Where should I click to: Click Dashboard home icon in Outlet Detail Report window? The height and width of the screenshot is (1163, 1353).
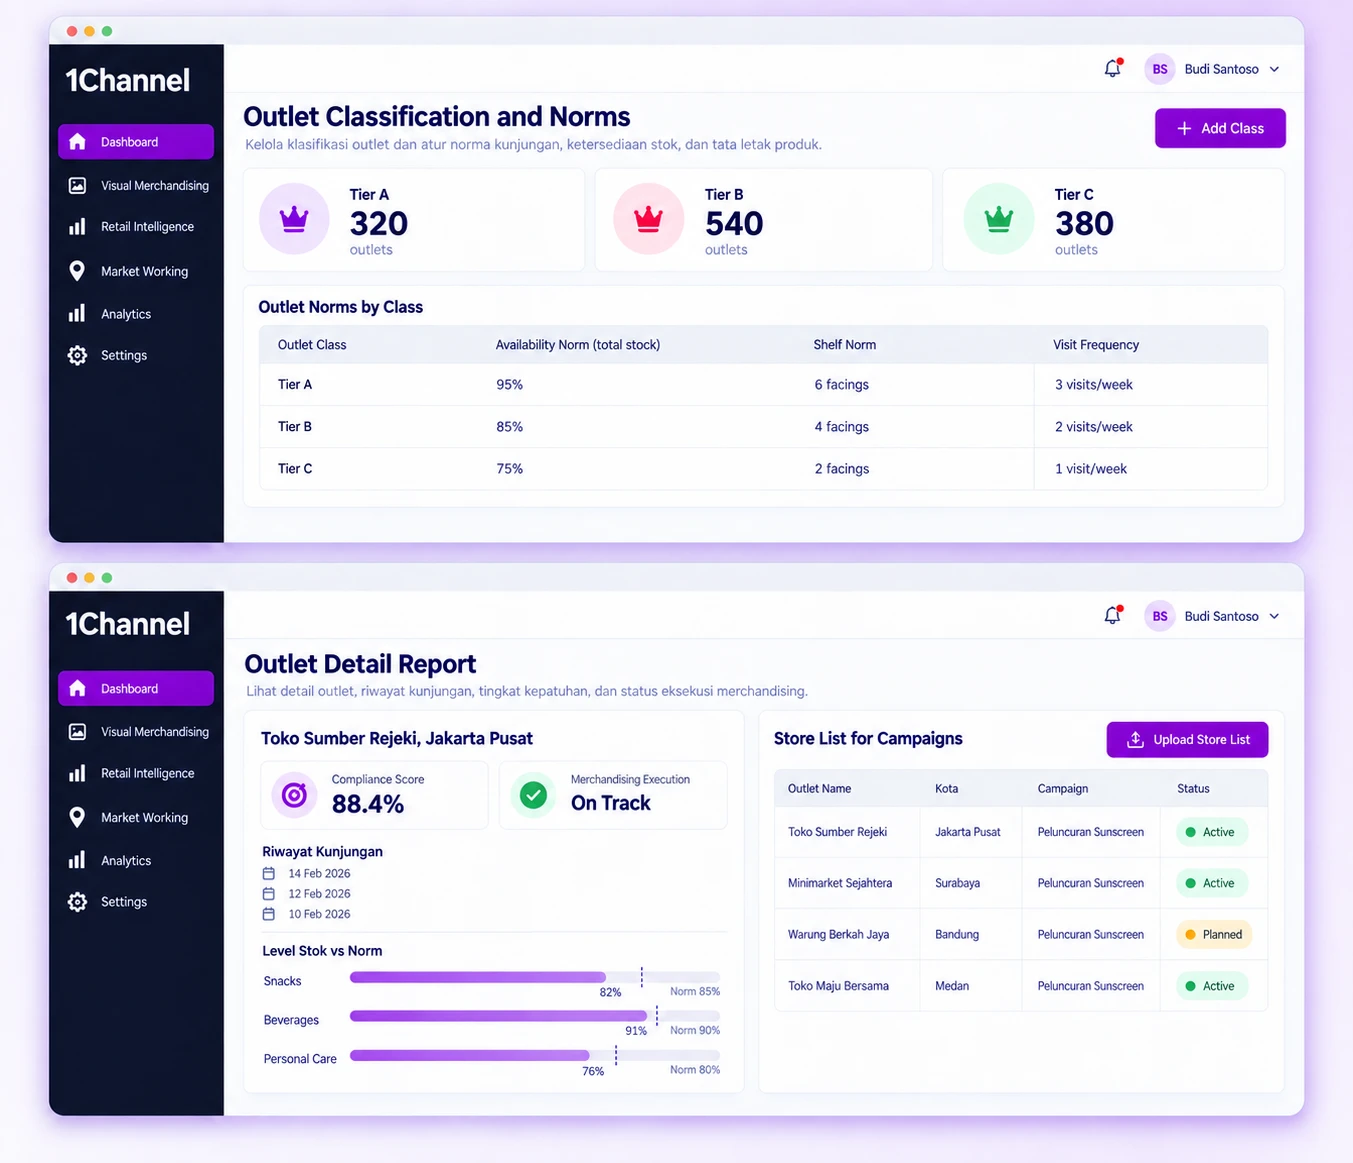pos(77,688)
